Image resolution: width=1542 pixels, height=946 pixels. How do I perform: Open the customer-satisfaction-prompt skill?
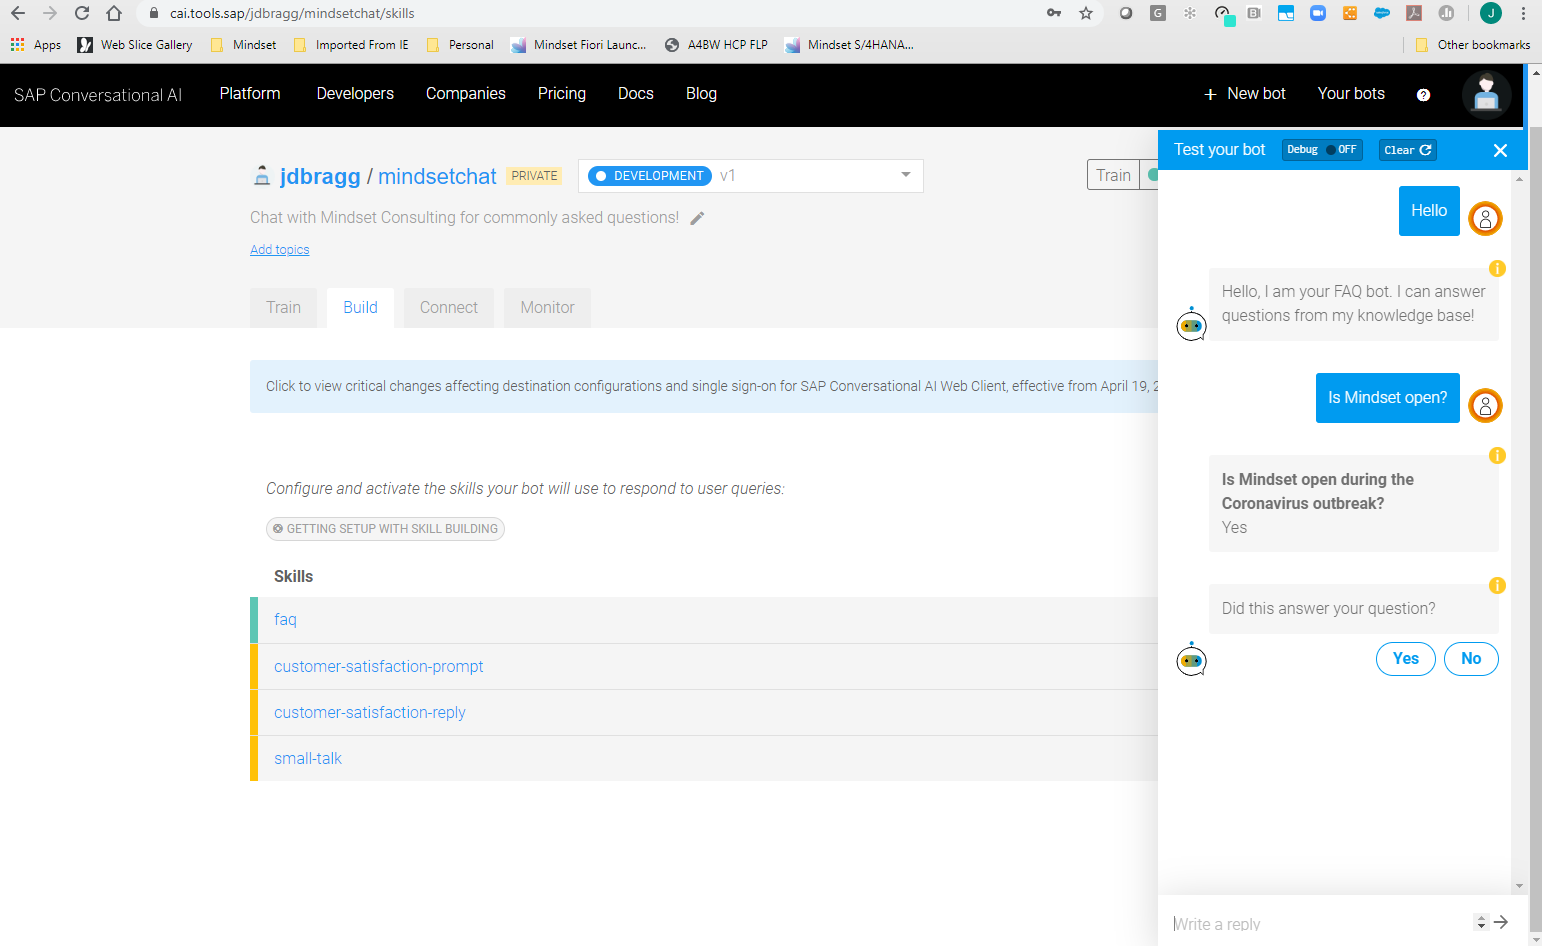(x=378, y=666)
